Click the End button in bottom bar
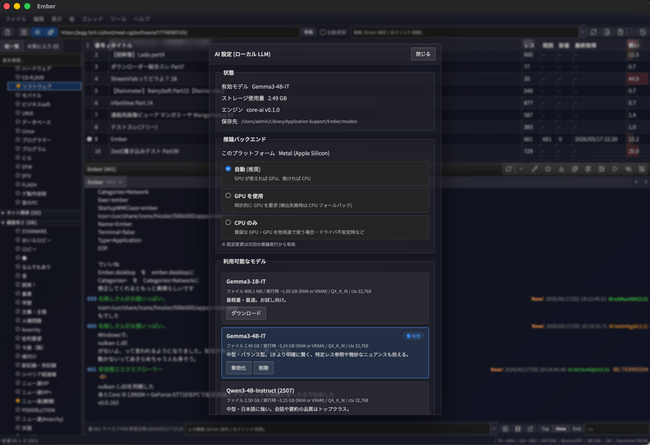 tap(577, 429)
